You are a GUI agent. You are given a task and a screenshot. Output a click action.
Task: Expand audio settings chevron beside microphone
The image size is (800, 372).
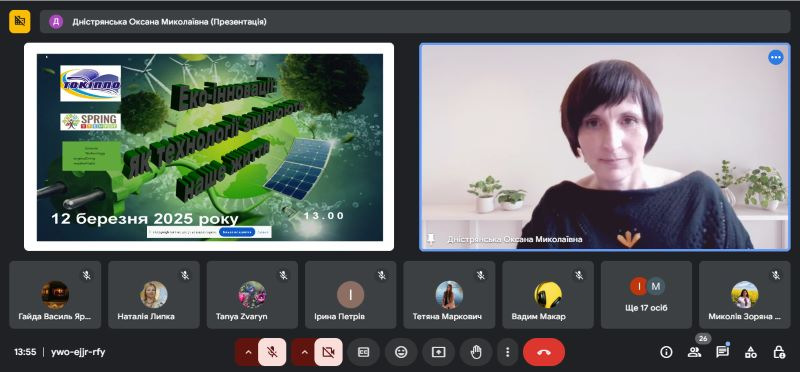pyautogui.click(x=248, y=352)
